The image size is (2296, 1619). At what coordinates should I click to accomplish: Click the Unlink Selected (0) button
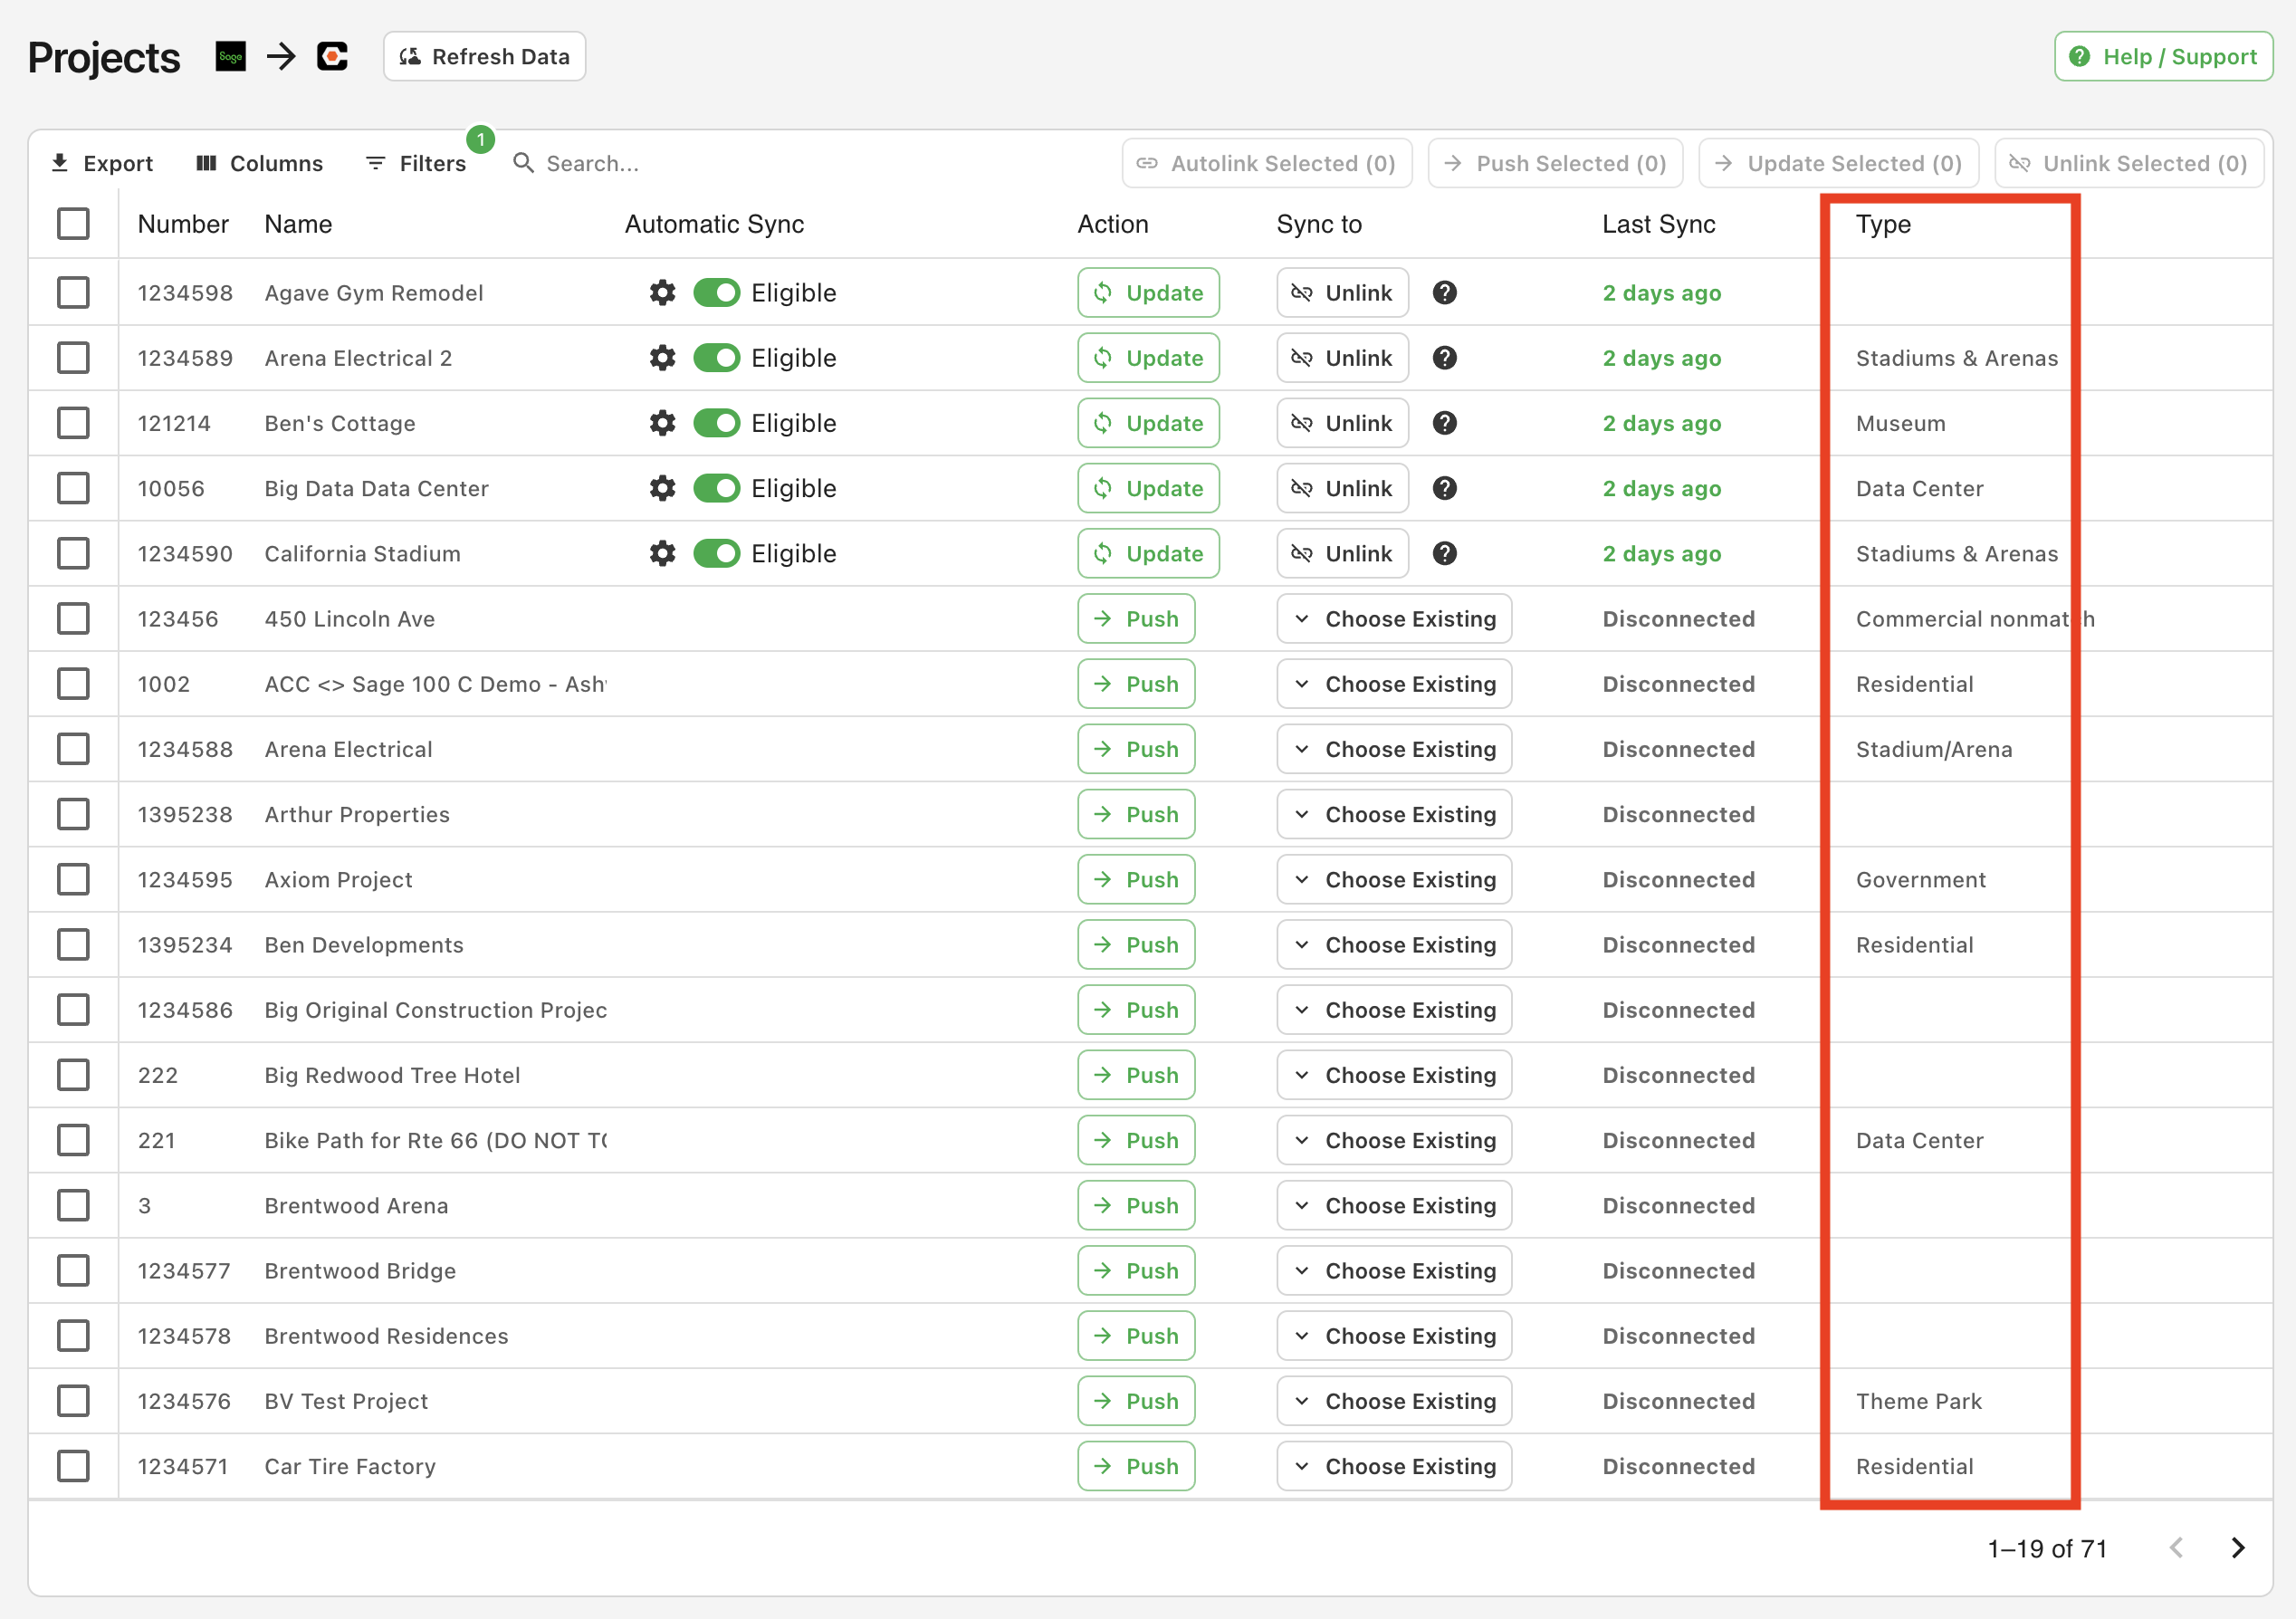tap(2129, 163)
